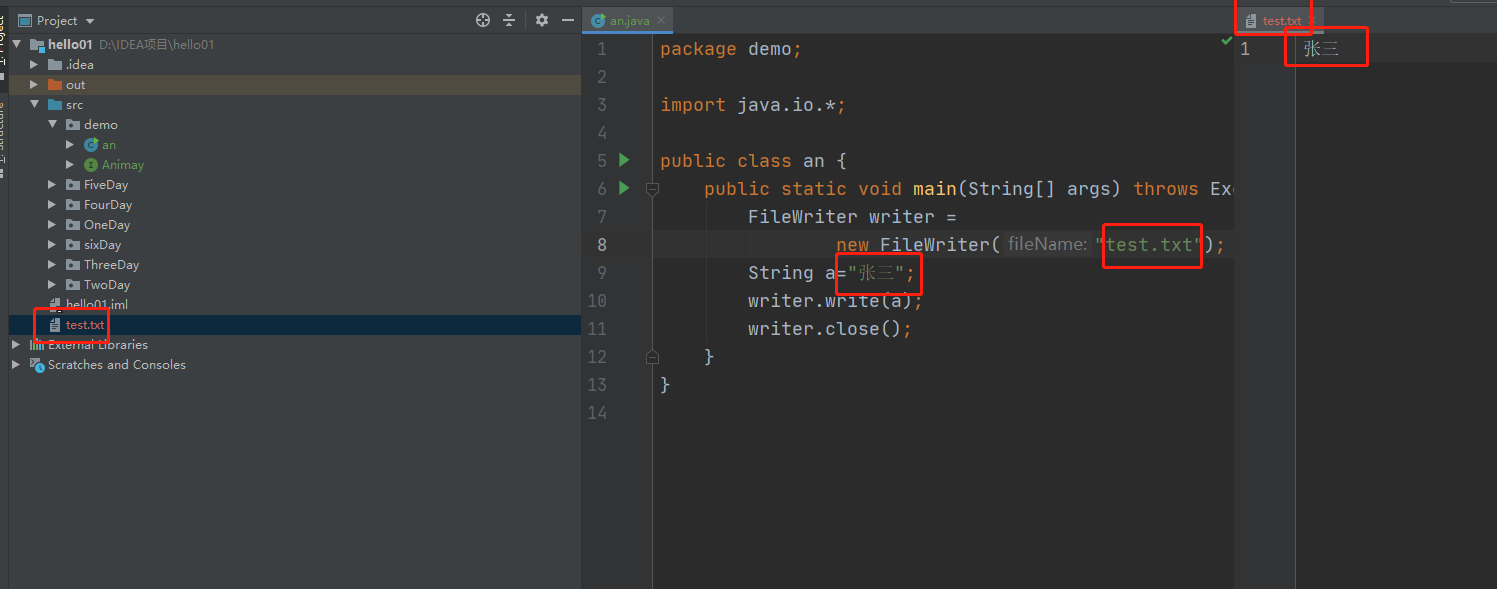Expand the an class node arrow

tap(70, 145)
